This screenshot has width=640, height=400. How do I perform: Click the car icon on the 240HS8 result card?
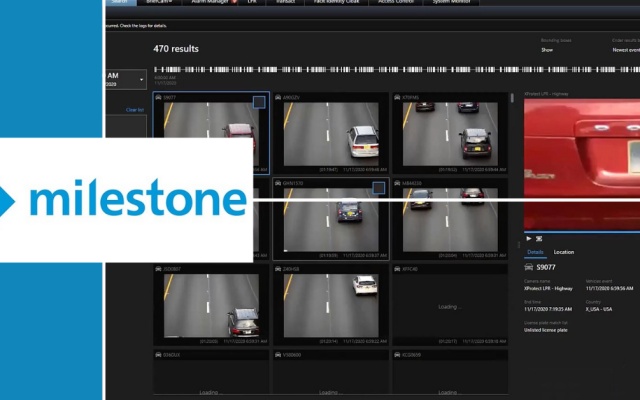[278, 269]
